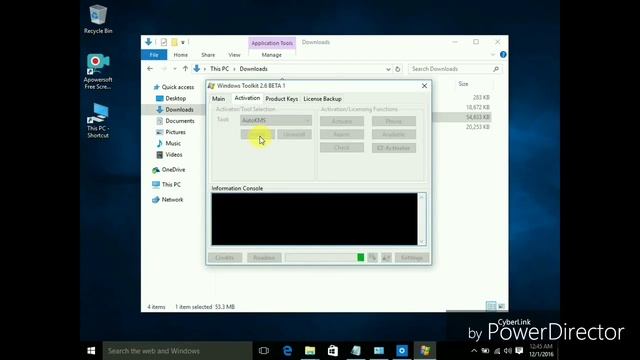Open the Manage ribbon tab

click(271, 55)
